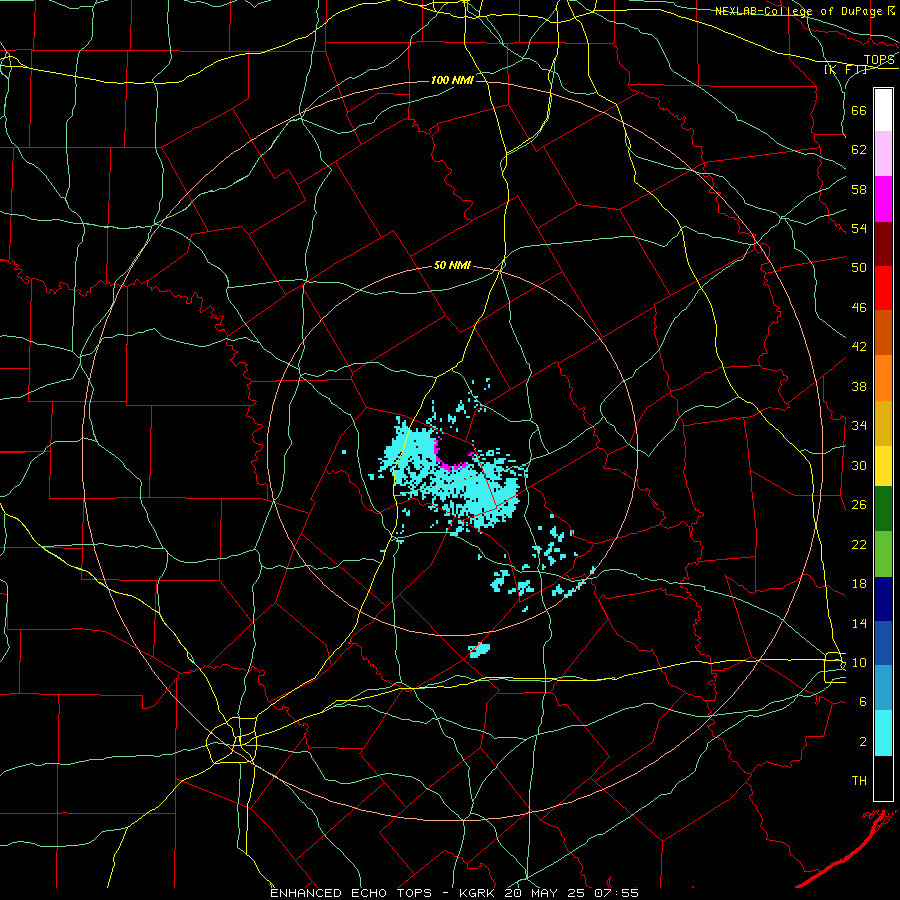Image resolution: width=900 pixels, height=900 pixels.
Task: Click the 'ENHANCED ECHO TOPS' product caption
Action: (x=351, y=893)
